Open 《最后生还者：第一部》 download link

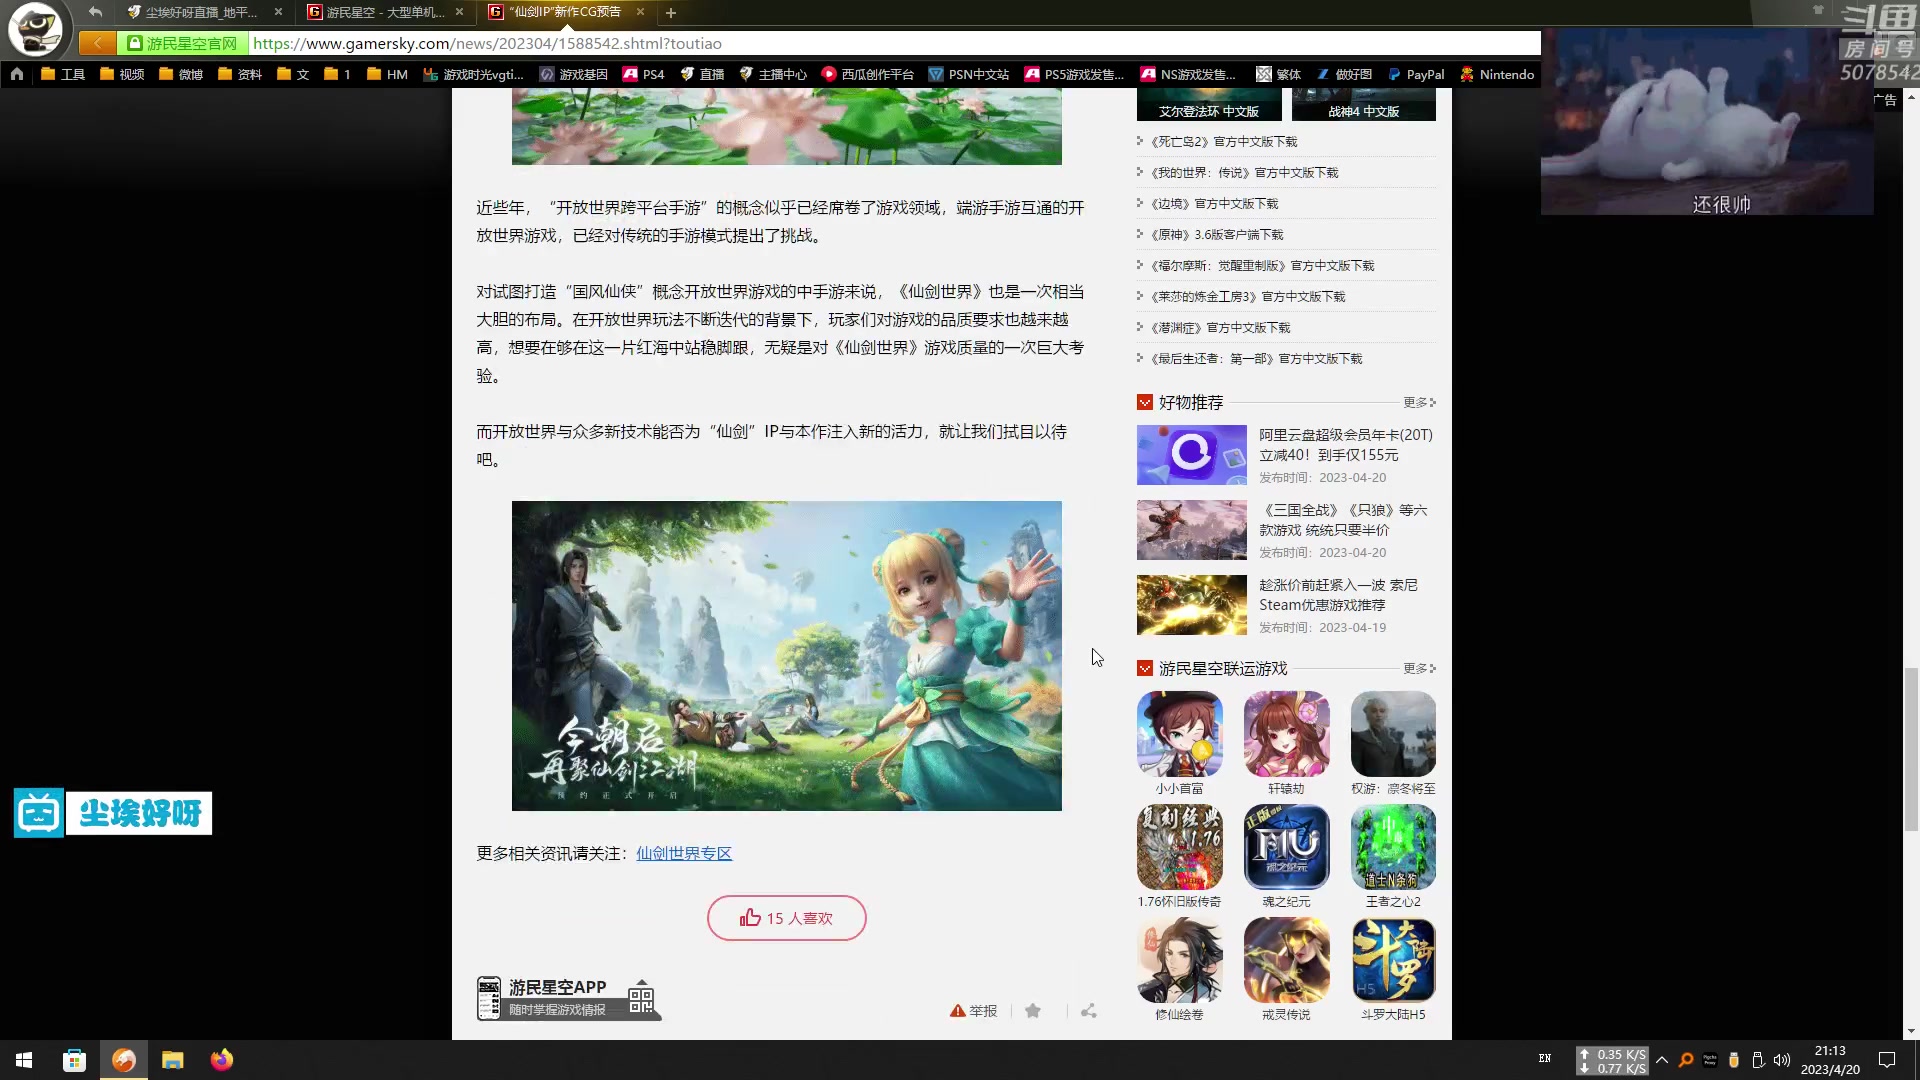coord(1256,358)
